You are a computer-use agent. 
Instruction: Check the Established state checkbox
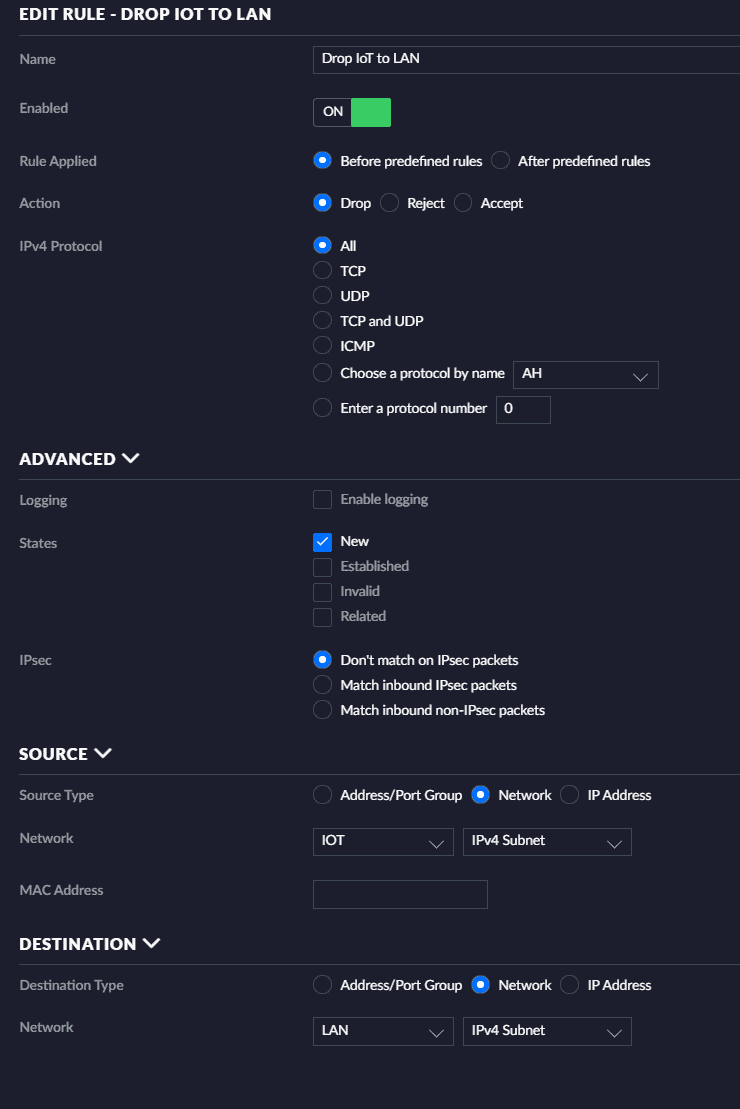pyautogui.click(x=322, y=566)
